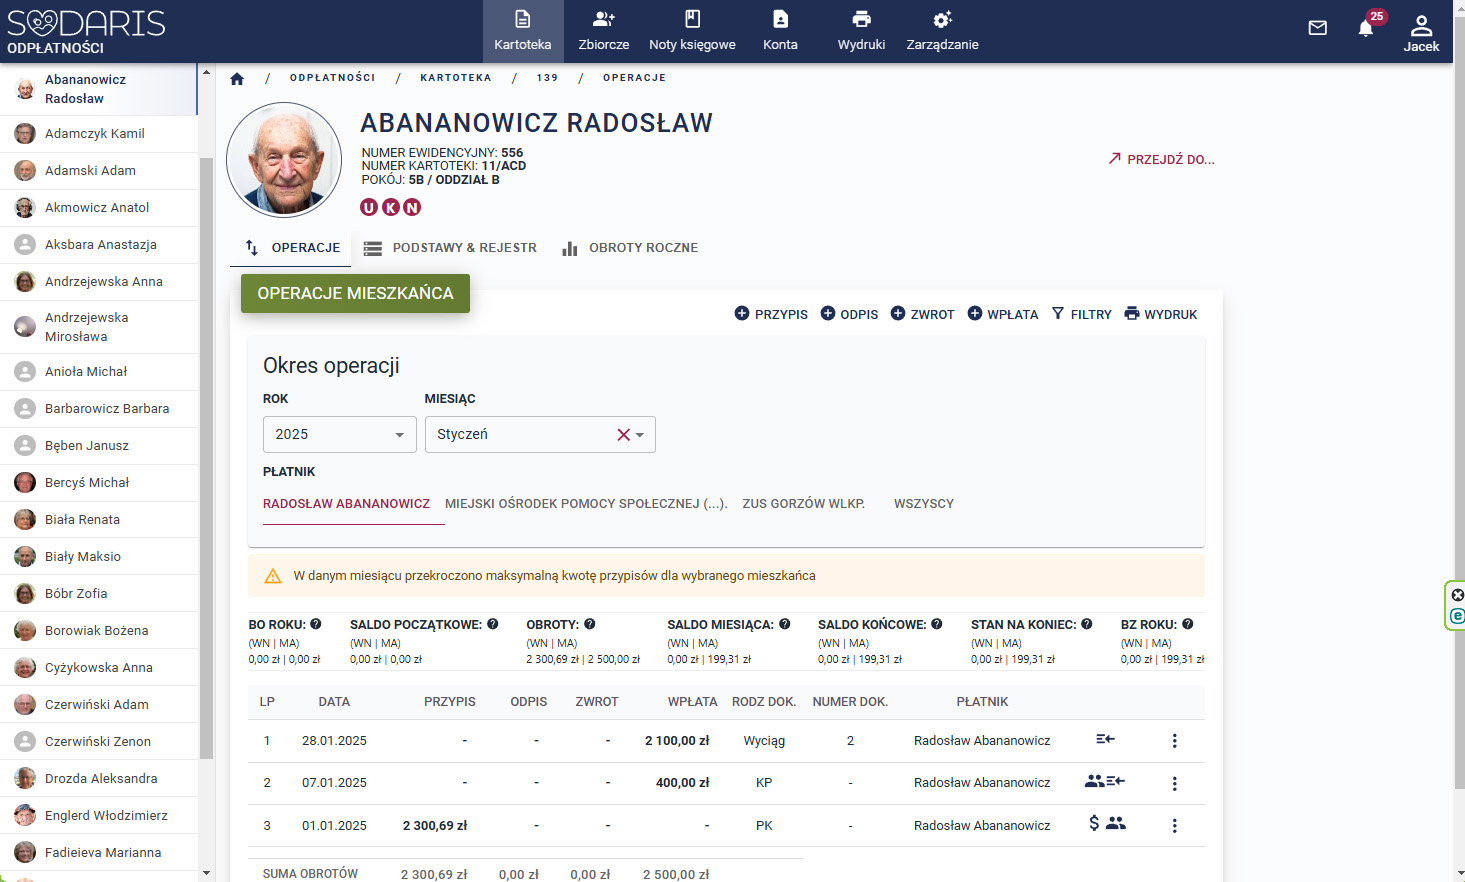Image resolution: width=1465 pixels, height=882 pixels.
Task: Open the MIESIĄC month dropdown arrow
Action: coord(640,435)
